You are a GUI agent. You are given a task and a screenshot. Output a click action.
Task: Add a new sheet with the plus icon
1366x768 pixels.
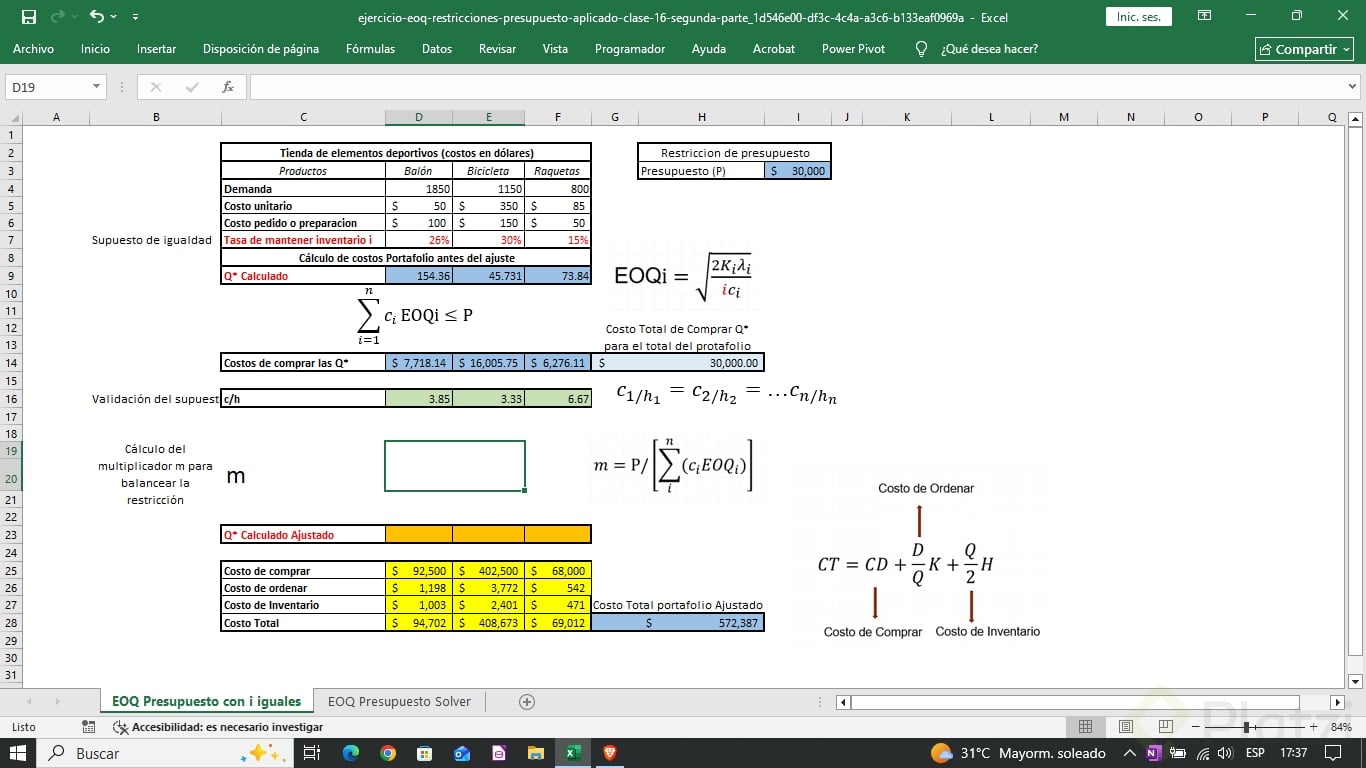[x=527, y=702]
